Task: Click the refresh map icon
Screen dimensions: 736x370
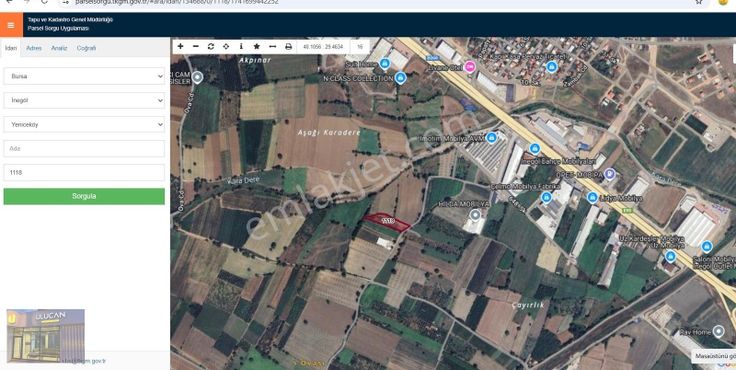Action: 211,46
